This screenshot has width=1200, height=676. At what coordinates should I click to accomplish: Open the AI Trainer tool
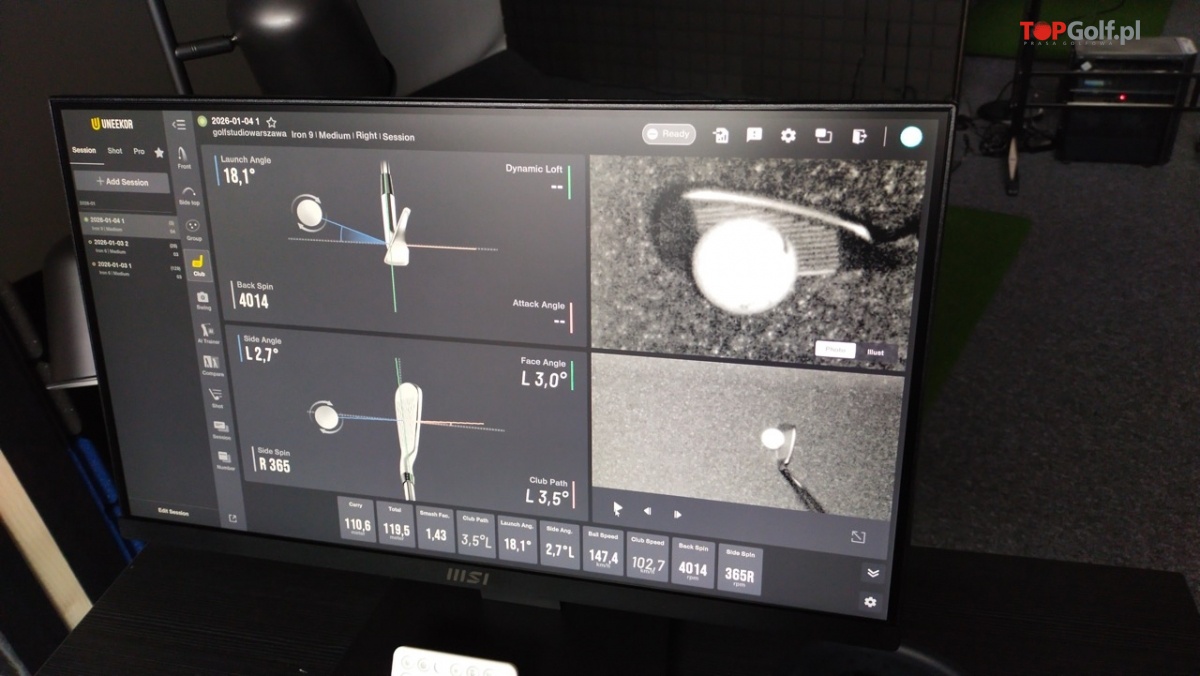pyautogui.click(x=207, y=331)
